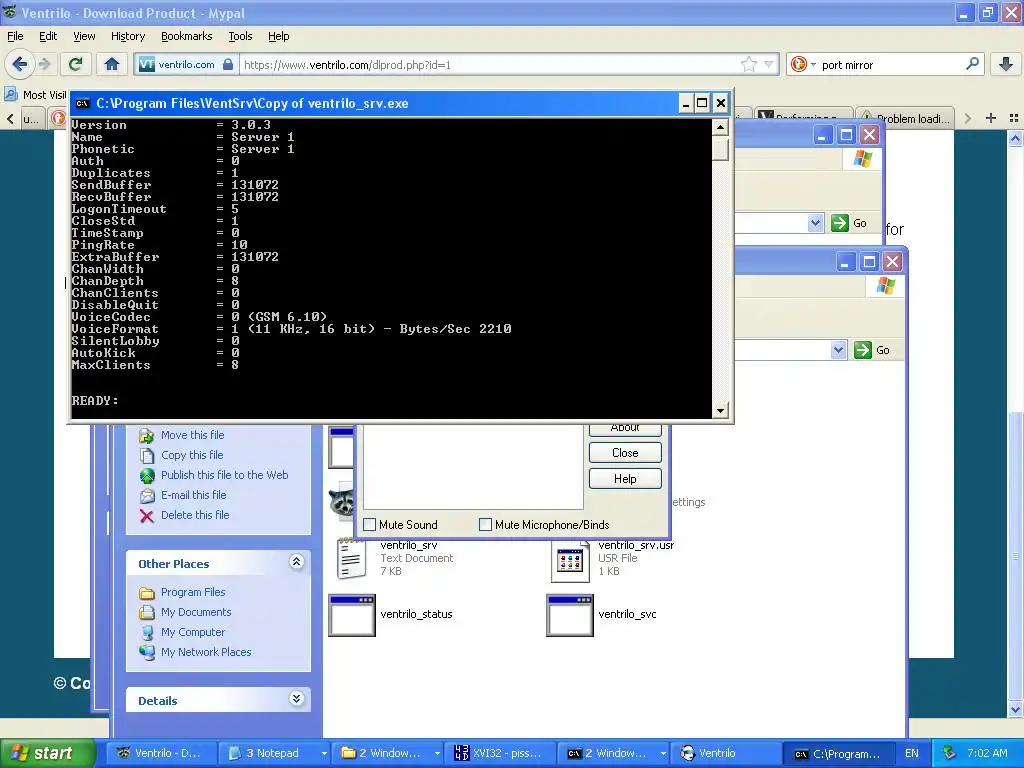The height and width of the screenshot is (768, 1024).
Task: Enable the Mute Microphone/Binds checkbox
Action: pos(485,524)
